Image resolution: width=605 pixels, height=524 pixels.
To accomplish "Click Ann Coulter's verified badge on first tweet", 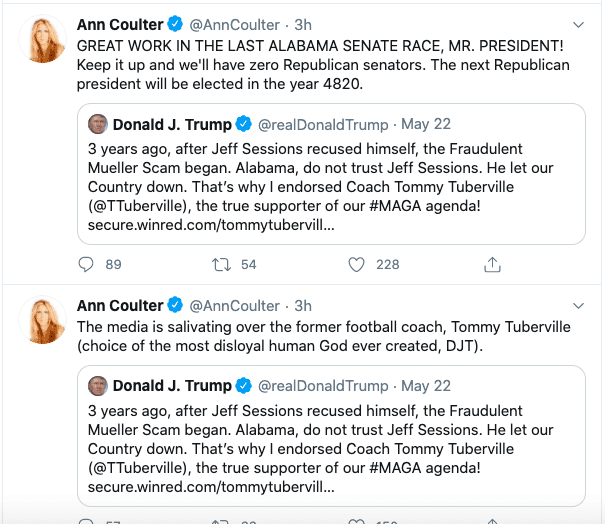I will pyautogui.click(x=174, y=24).
